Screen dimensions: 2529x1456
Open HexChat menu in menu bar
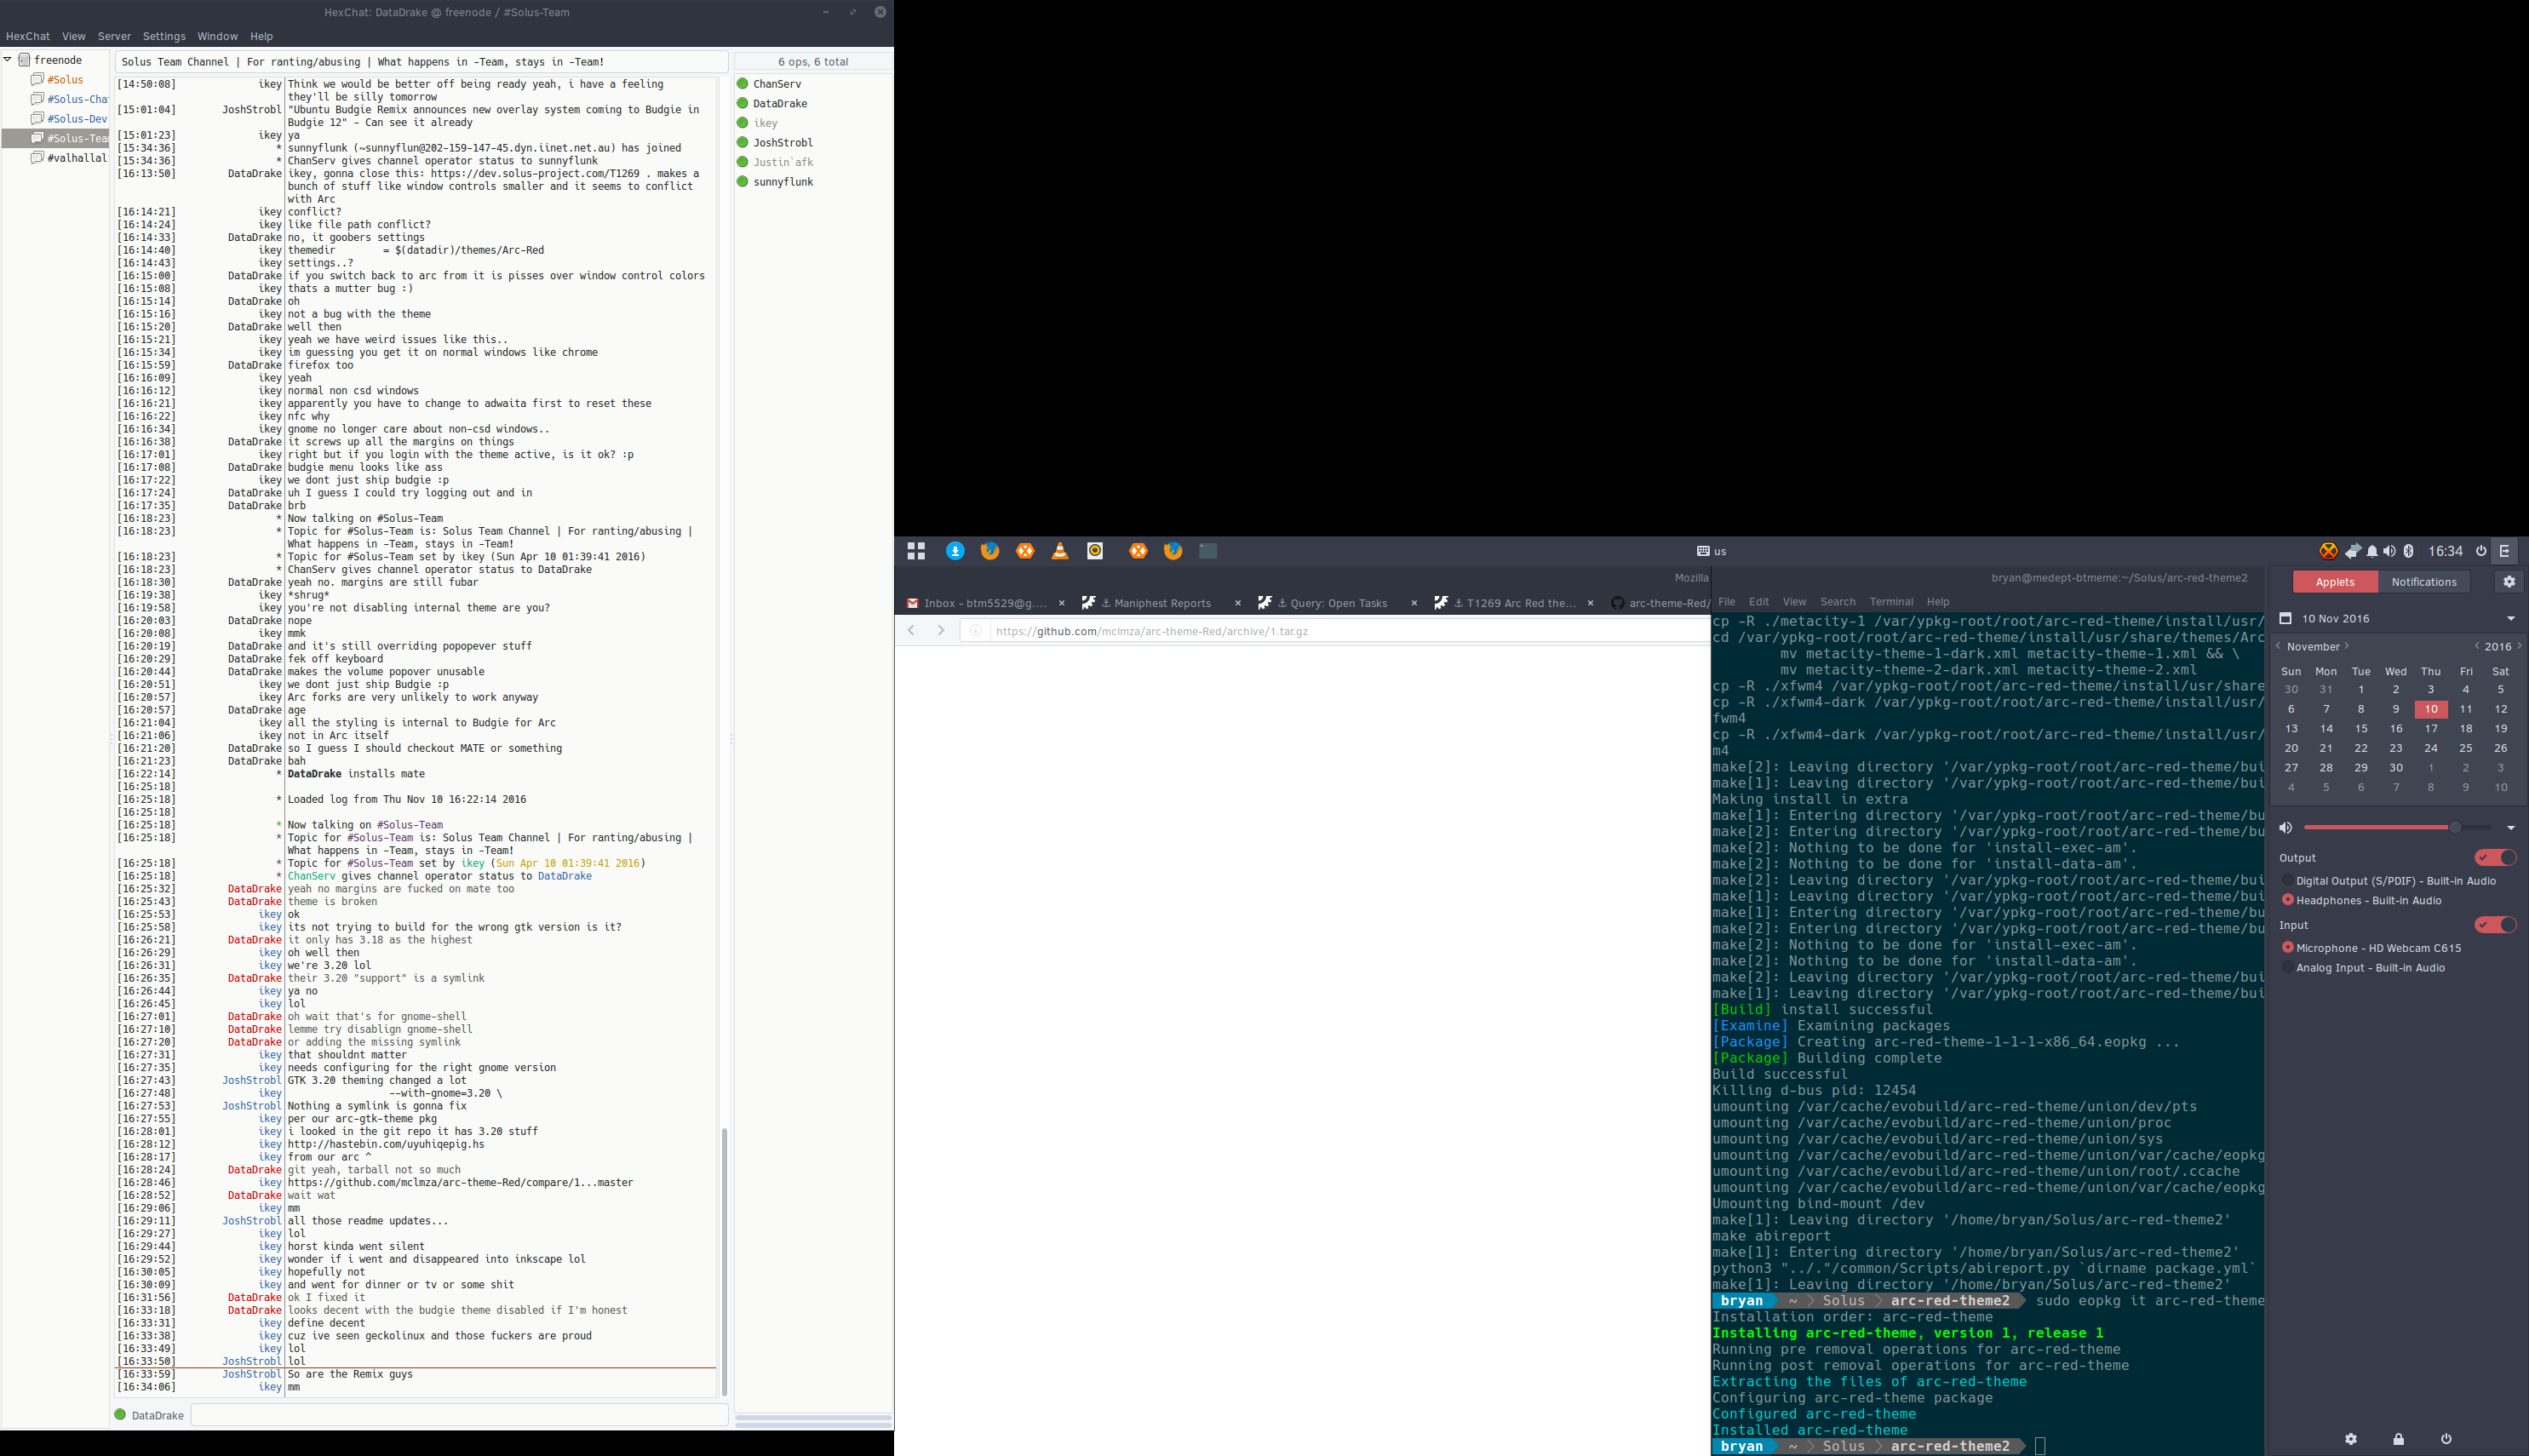tap(28, 36)
